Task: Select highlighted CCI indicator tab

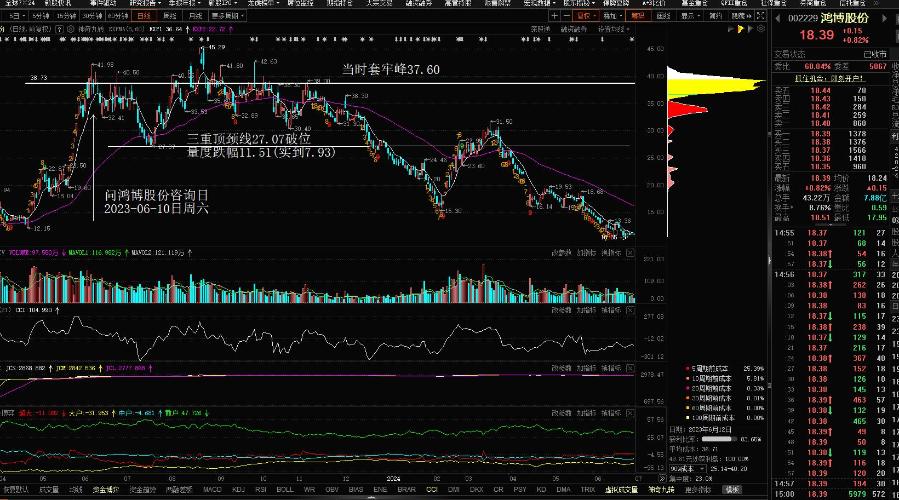Action: 432,490
